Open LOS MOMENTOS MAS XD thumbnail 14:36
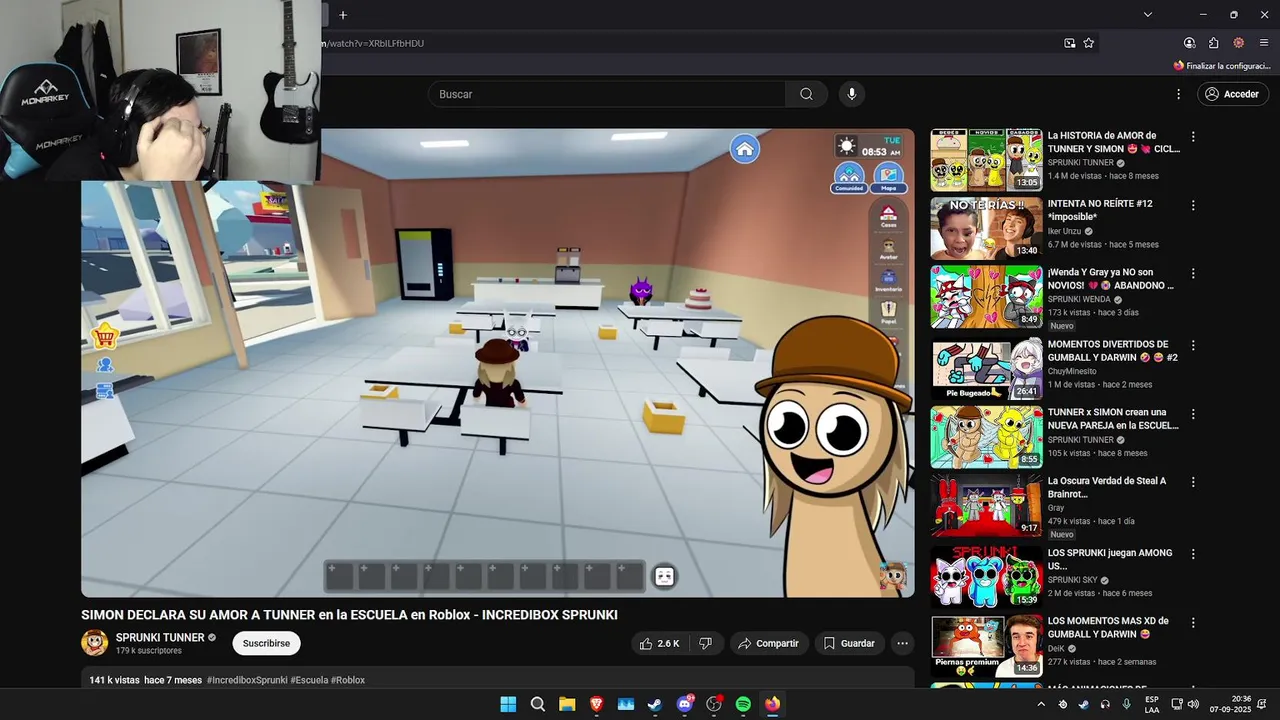 coord(986,645)
